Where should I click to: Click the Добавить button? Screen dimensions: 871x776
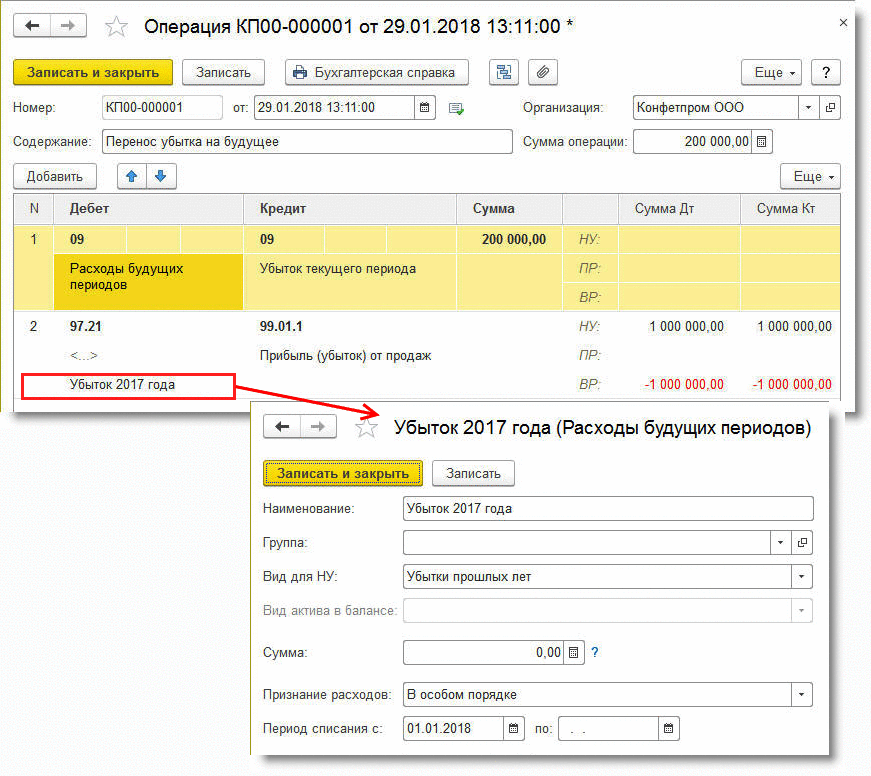click(55, 176)
